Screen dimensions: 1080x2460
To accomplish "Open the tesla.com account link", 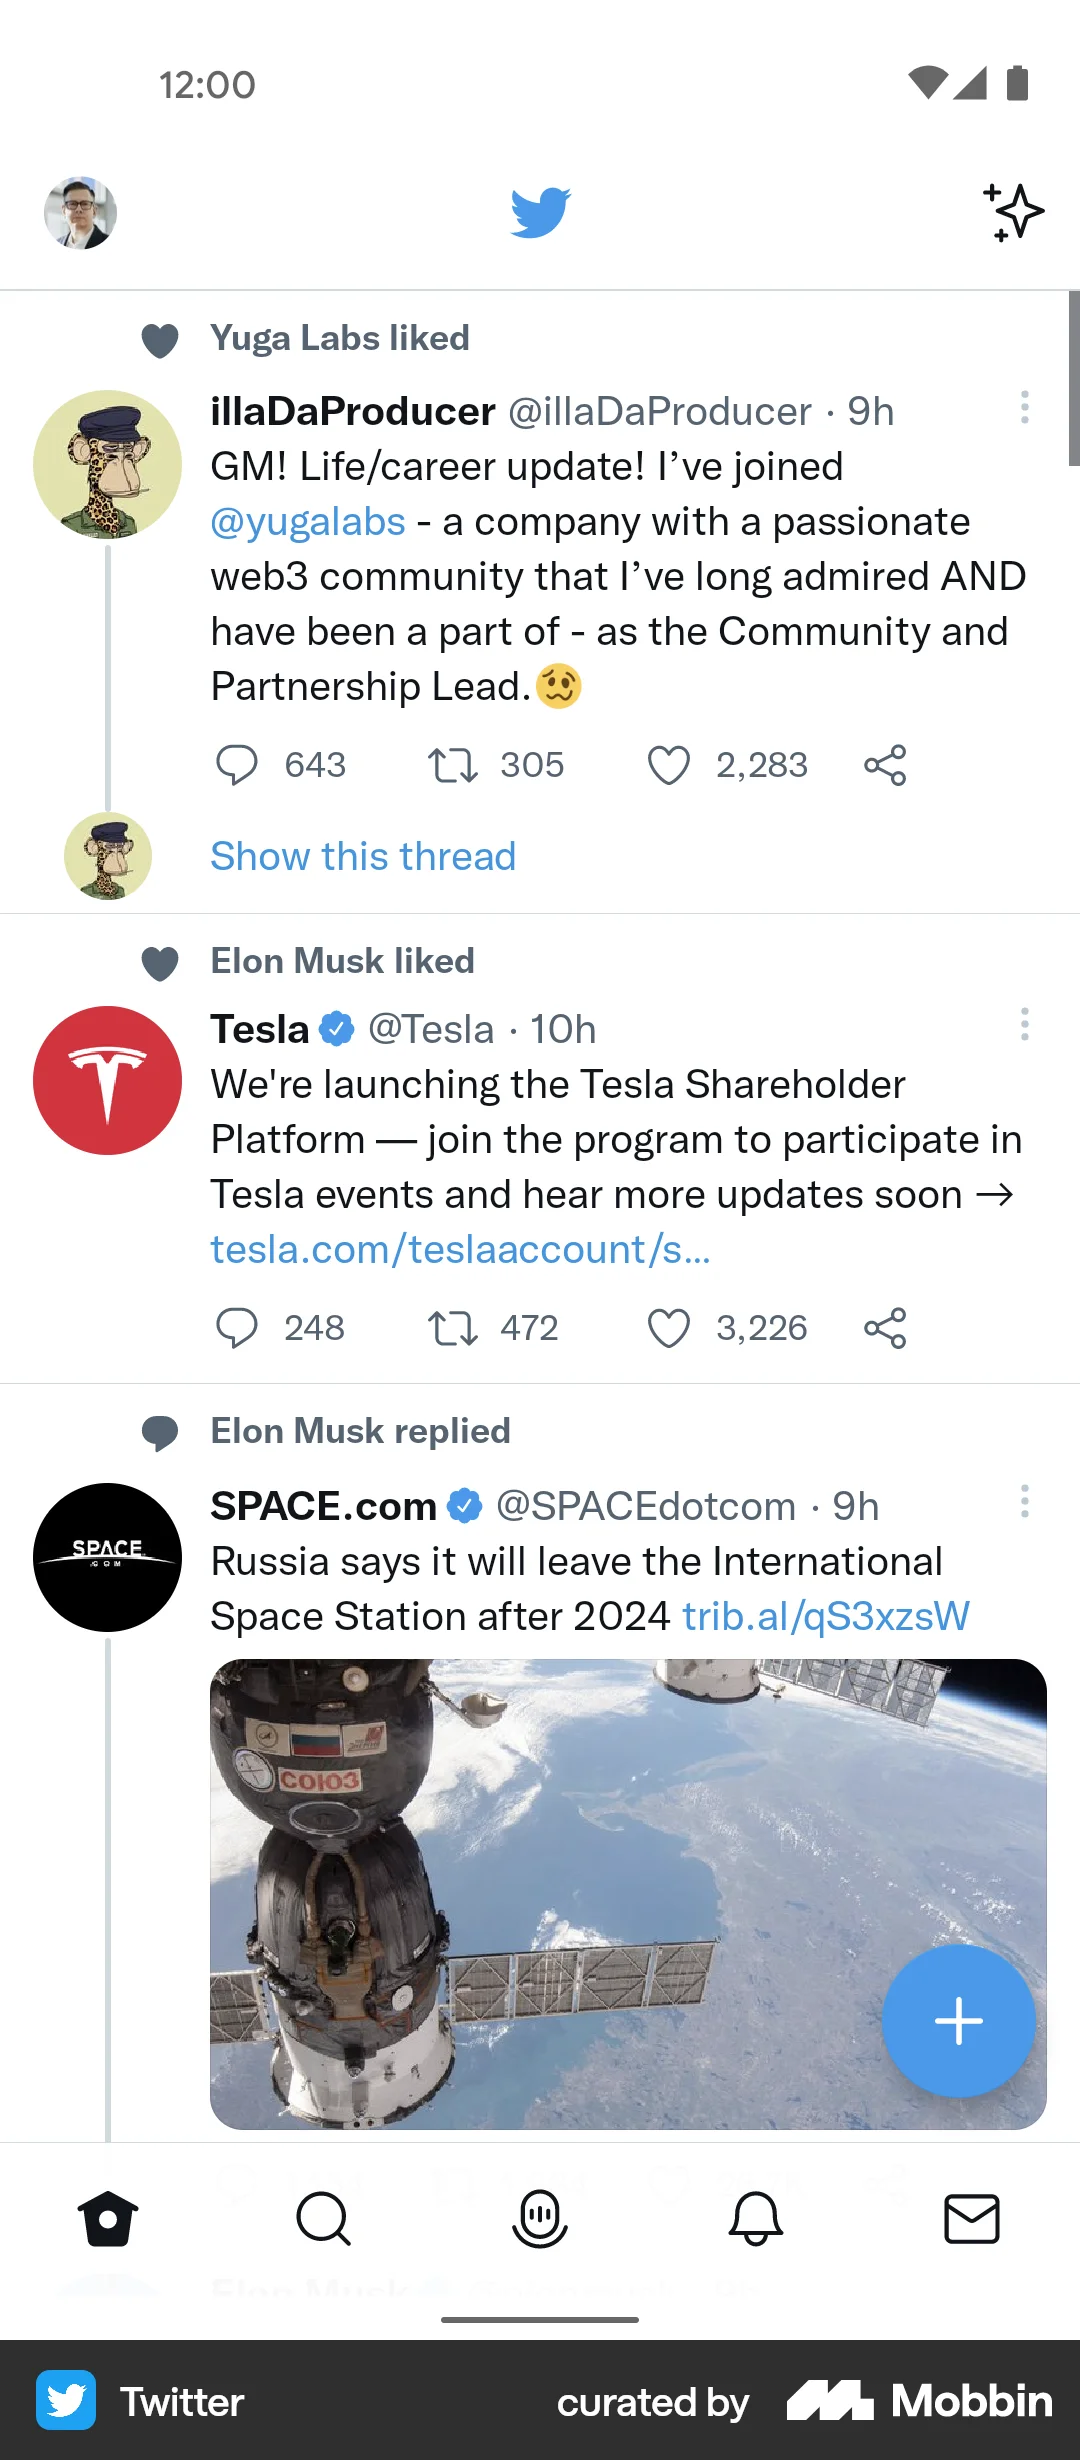I will click(459, 1248).
